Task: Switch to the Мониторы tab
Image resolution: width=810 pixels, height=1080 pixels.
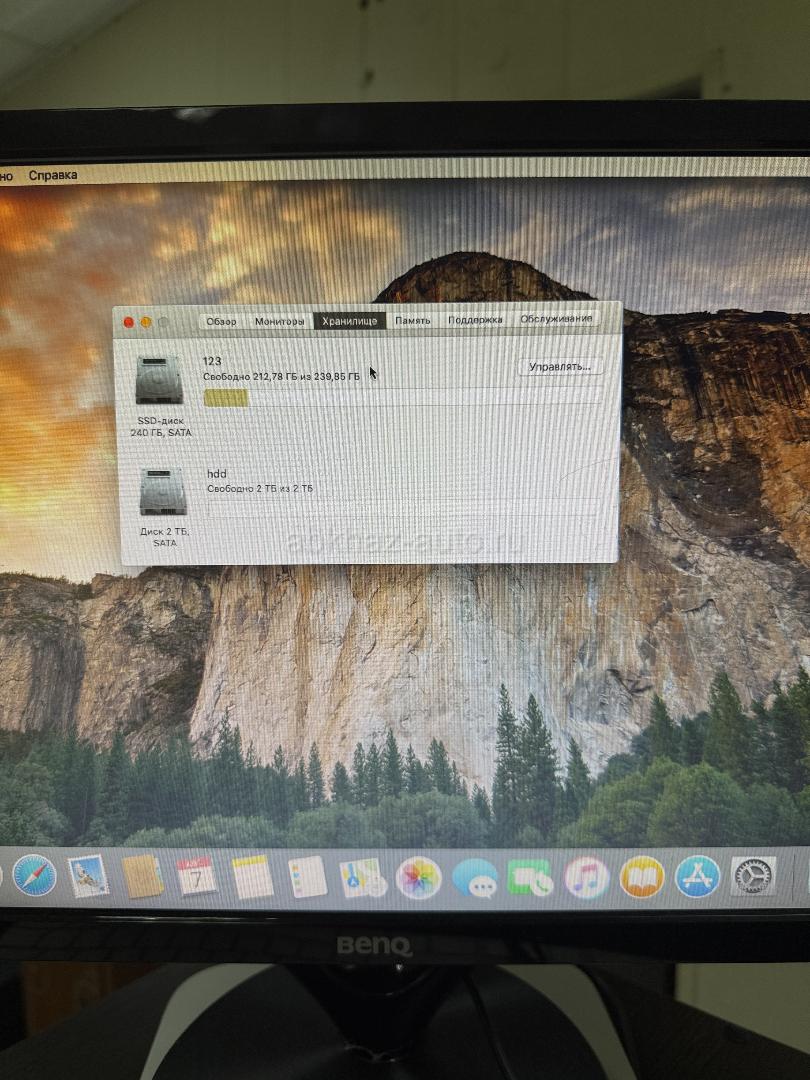Action: tap(279, 322)
